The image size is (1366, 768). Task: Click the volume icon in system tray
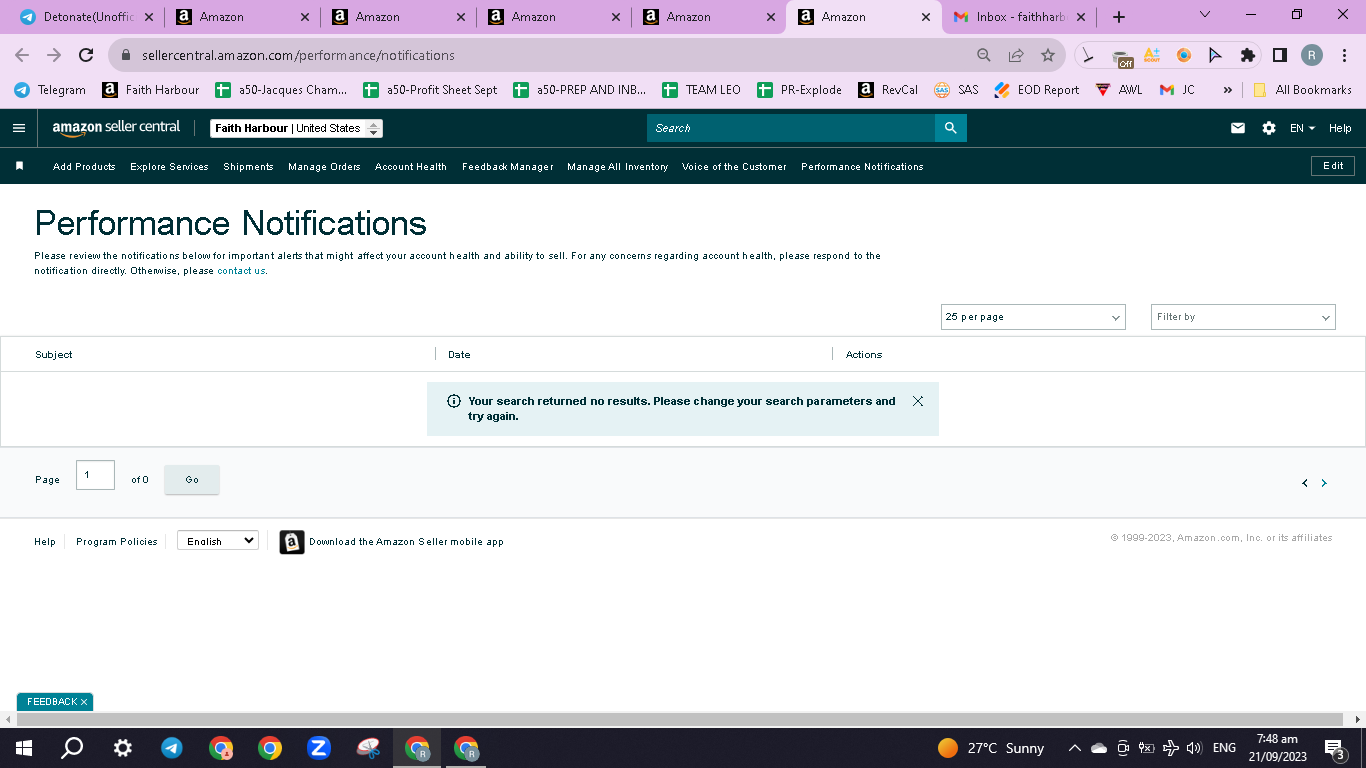pos(1193,748)
